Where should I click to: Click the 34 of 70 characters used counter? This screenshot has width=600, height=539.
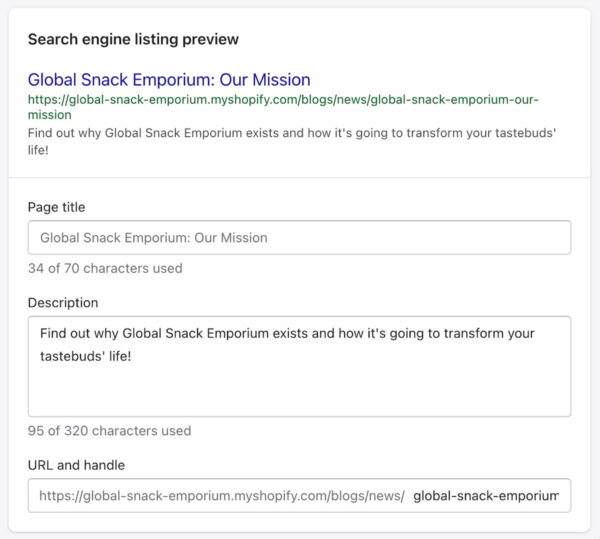[x=105, y=268]
